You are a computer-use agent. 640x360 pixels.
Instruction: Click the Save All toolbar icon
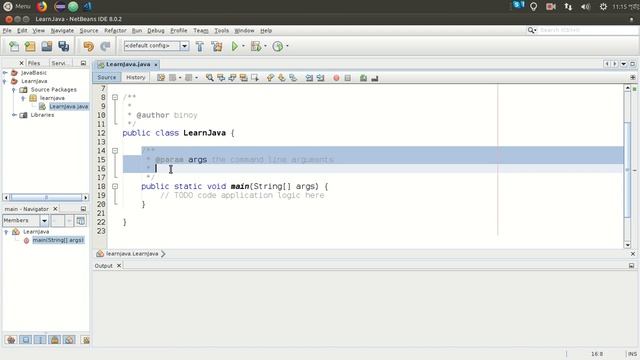click(63, 46)
